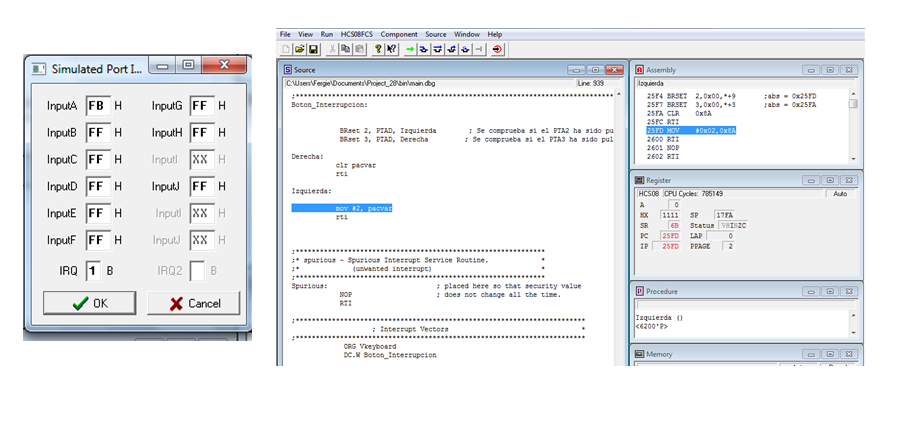The image size is (903, 435).
Task: Click the Copy toolbar icon
Action: (346, 48)
